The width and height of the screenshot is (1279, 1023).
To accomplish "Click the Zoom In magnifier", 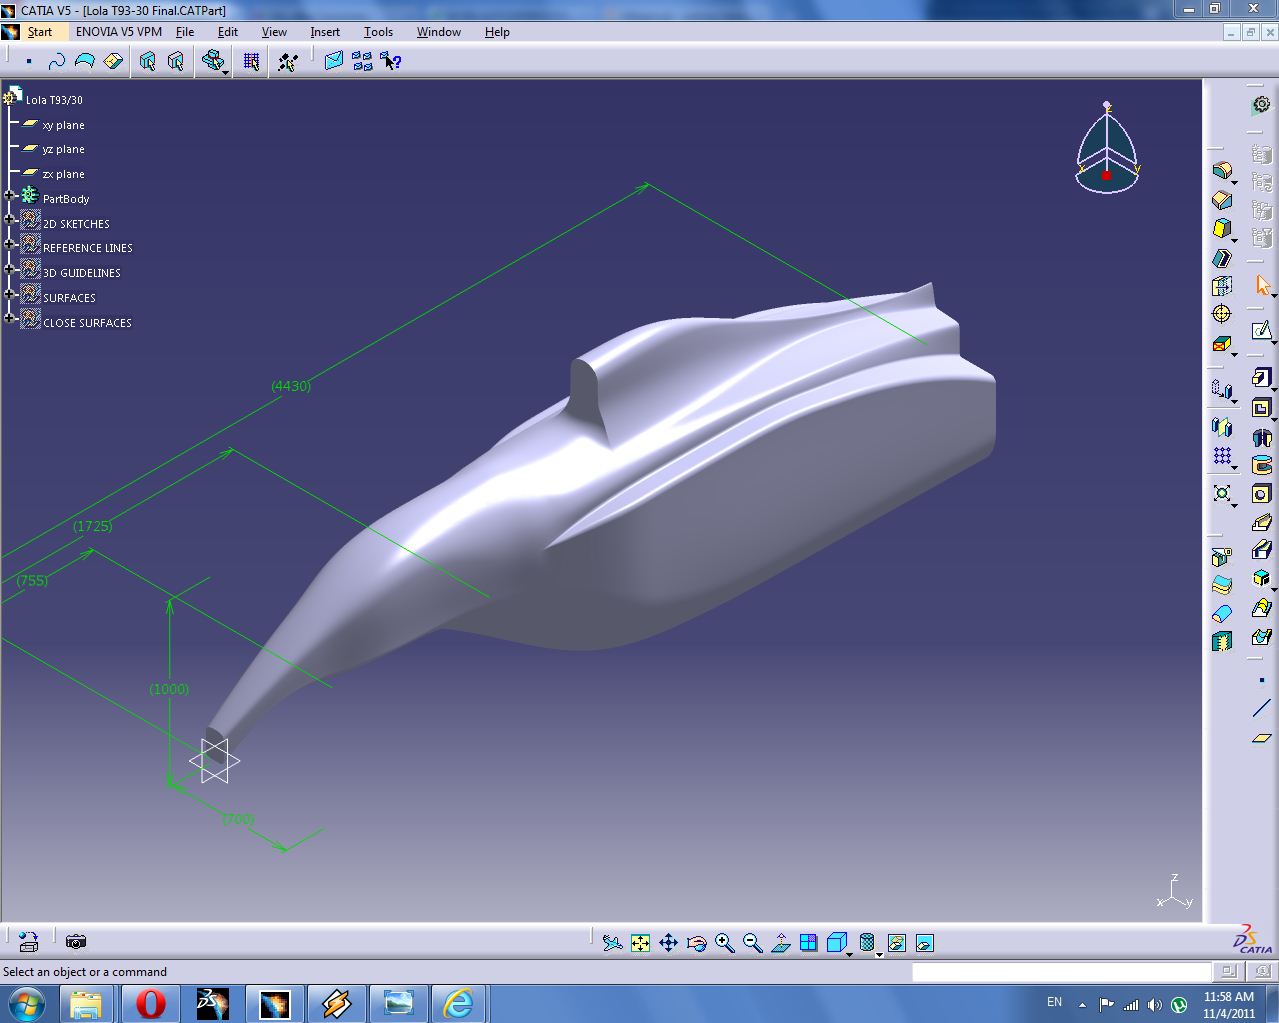I will coord(725,943).
